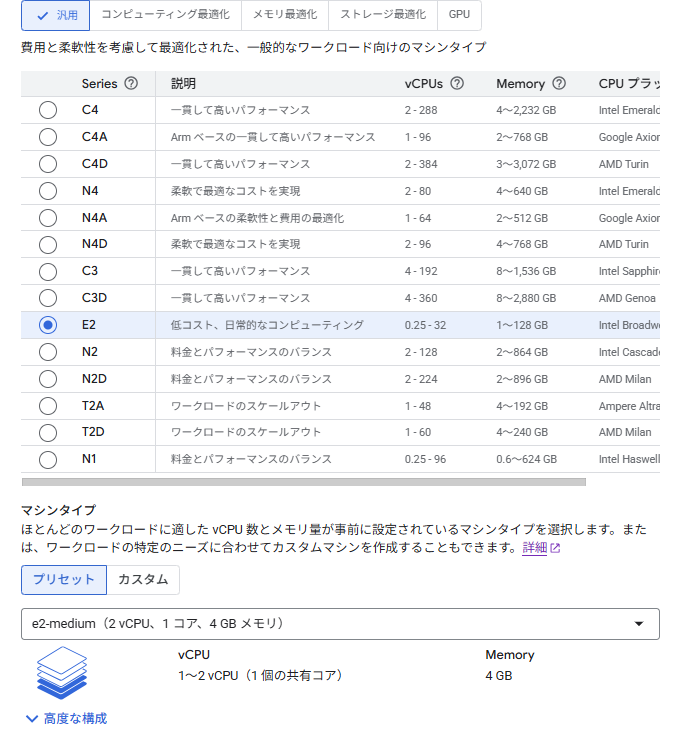Screen dimensions: 685x739
Task: Open the 詳細 link
Action: pos(534,548)
